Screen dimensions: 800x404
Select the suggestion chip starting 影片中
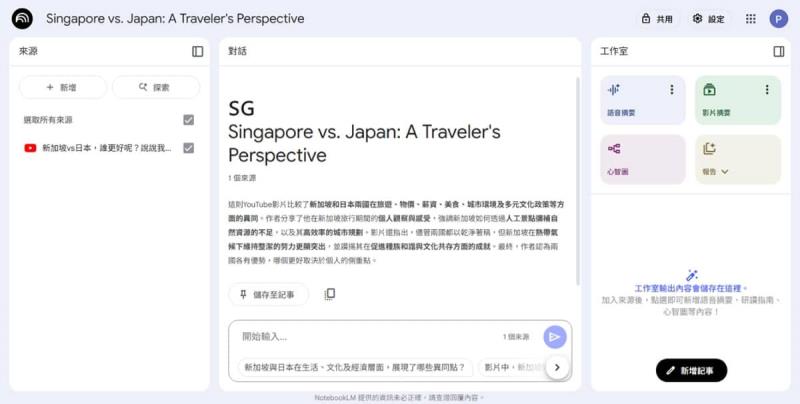pos(512,367)
